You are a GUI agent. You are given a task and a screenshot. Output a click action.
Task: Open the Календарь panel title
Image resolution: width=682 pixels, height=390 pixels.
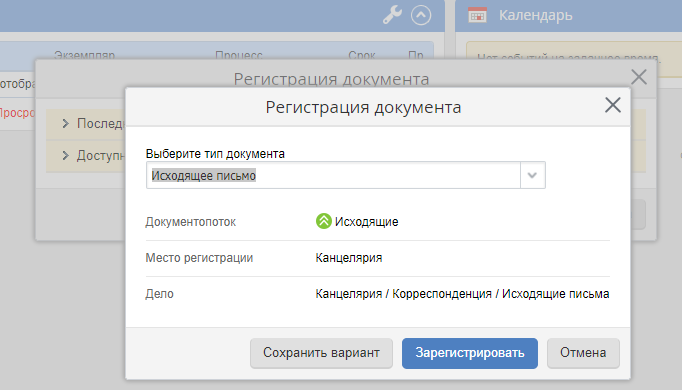tap(535, 15)
